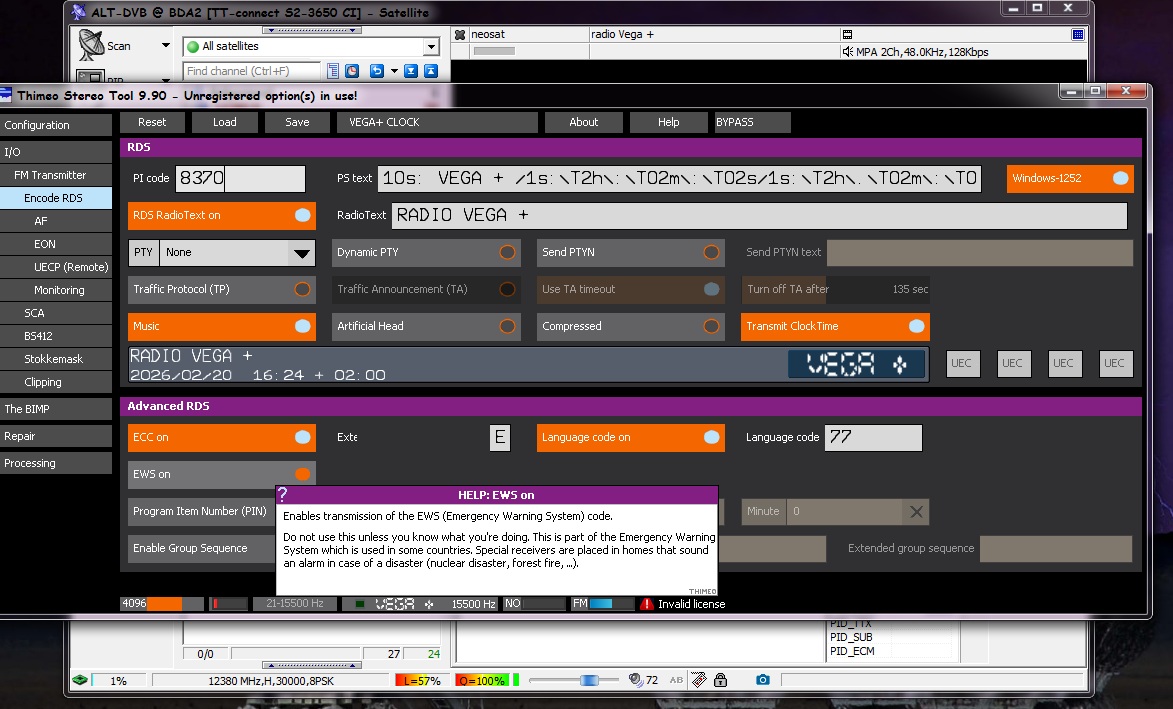This screenshot has height=709, width=1173.
Task: Switch to the Stokkemask sidebar page
Action: pyautogui.click(x=56, y=359)
